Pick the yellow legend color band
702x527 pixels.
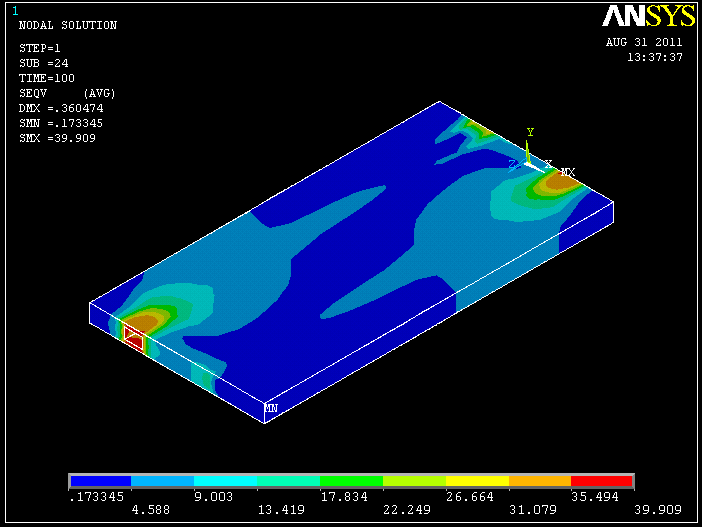point(477,481)
